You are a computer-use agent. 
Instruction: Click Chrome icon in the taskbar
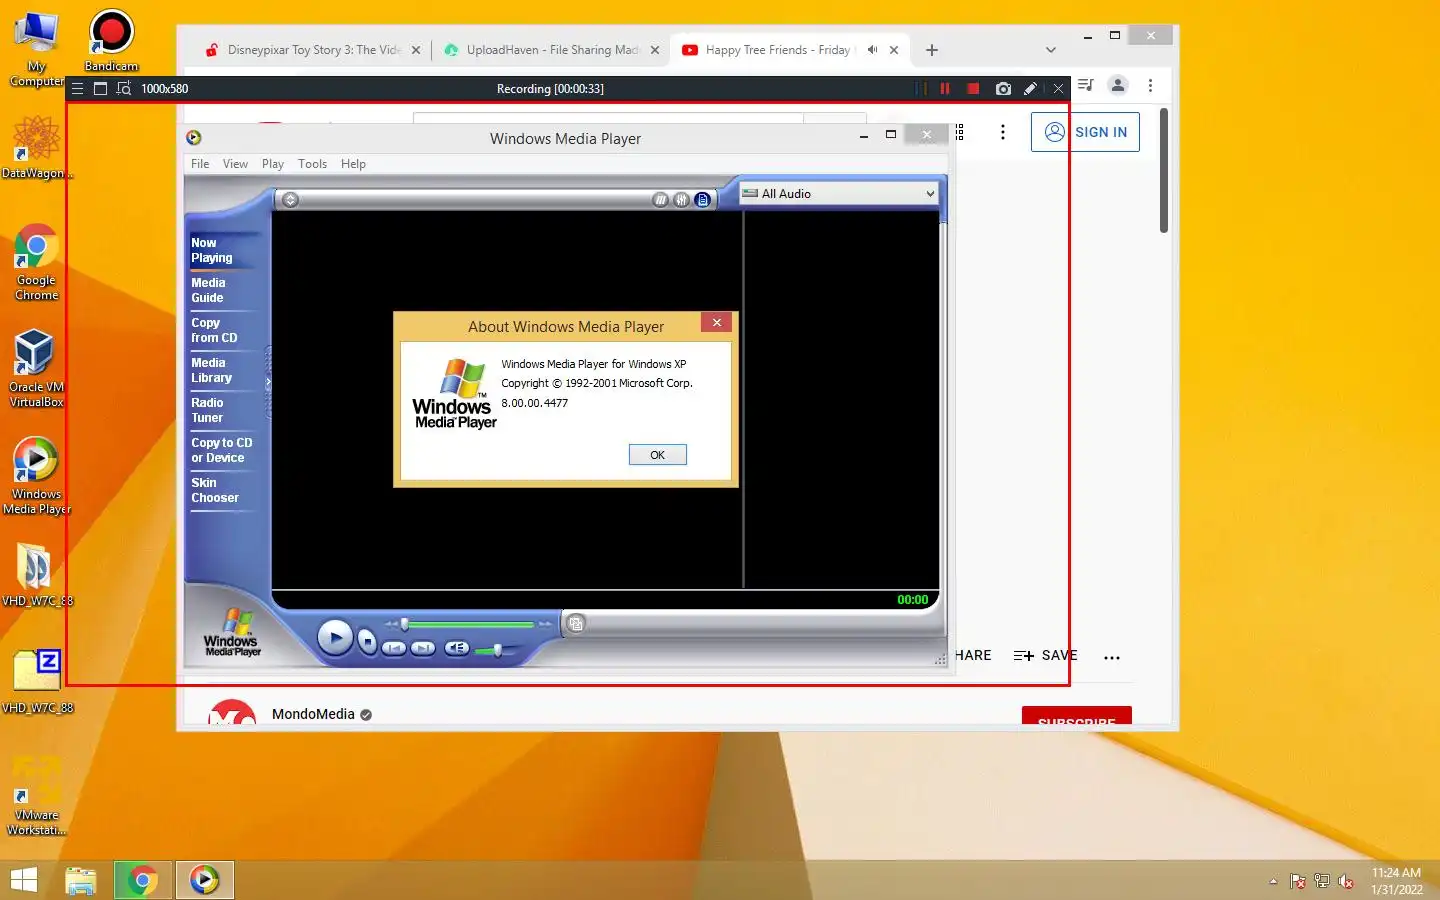point(143,880)
